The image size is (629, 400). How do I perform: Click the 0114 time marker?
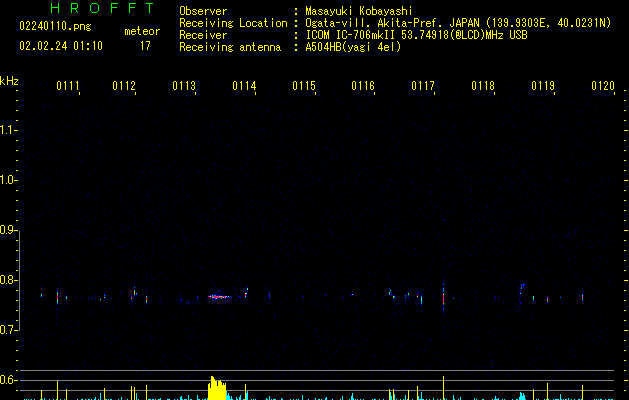point(244,86)
